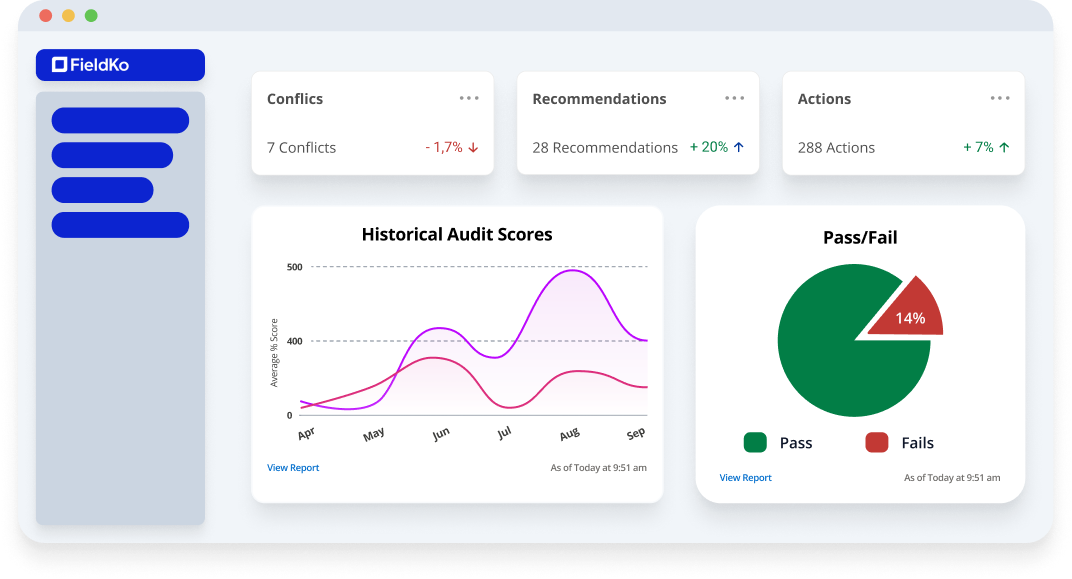This screenshot has width=1072, height=579.
Task: Open the Conflics card three-dot menu
Action: coord(469,98)
